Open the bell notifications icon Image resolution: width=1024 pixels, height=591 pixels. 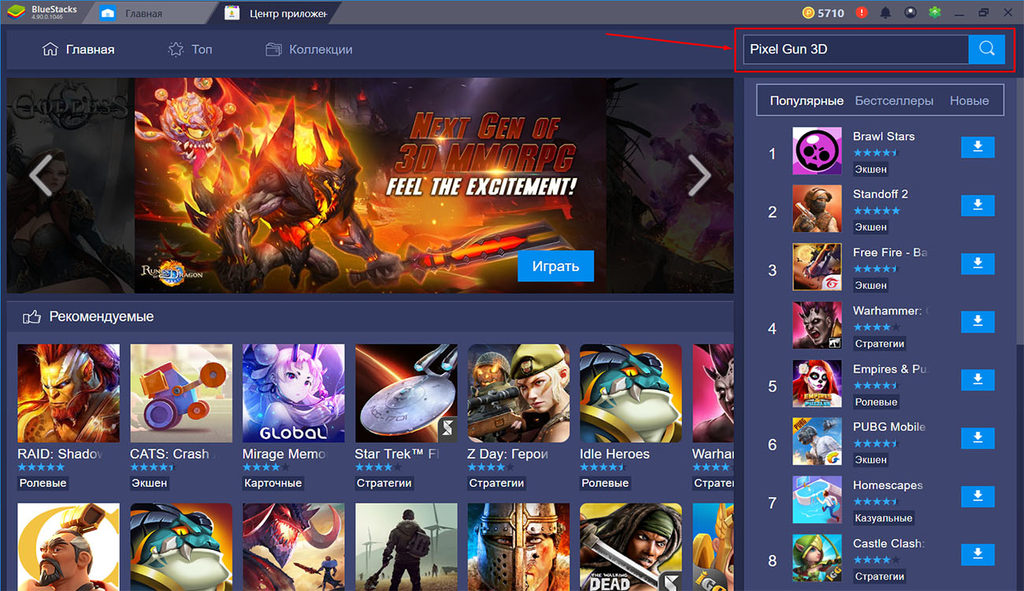886,12
